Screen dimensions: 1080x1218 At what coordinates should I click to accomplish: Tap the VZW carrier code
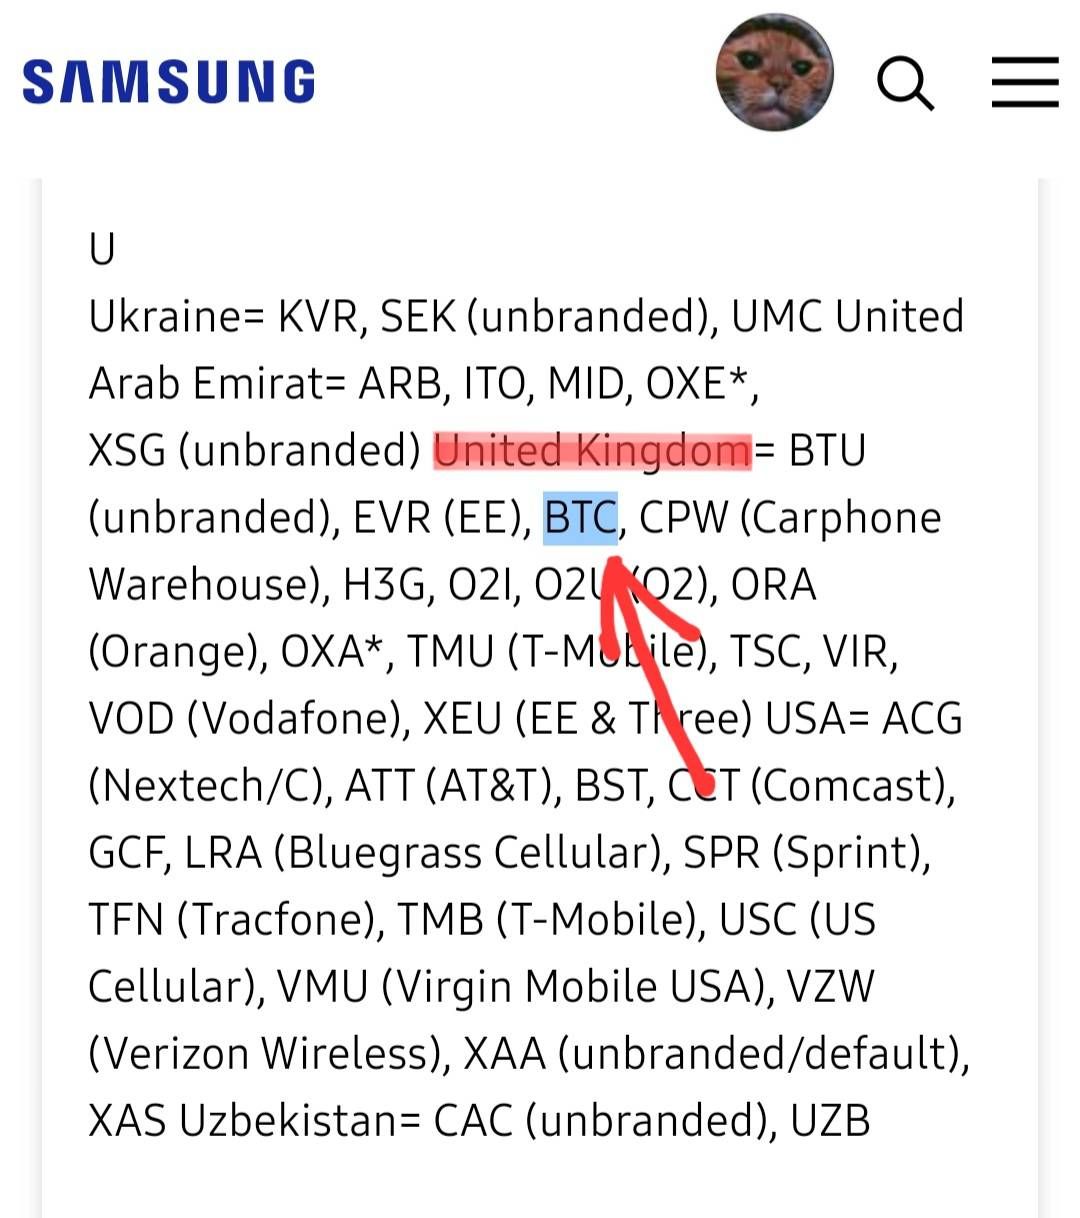point(830,987)
